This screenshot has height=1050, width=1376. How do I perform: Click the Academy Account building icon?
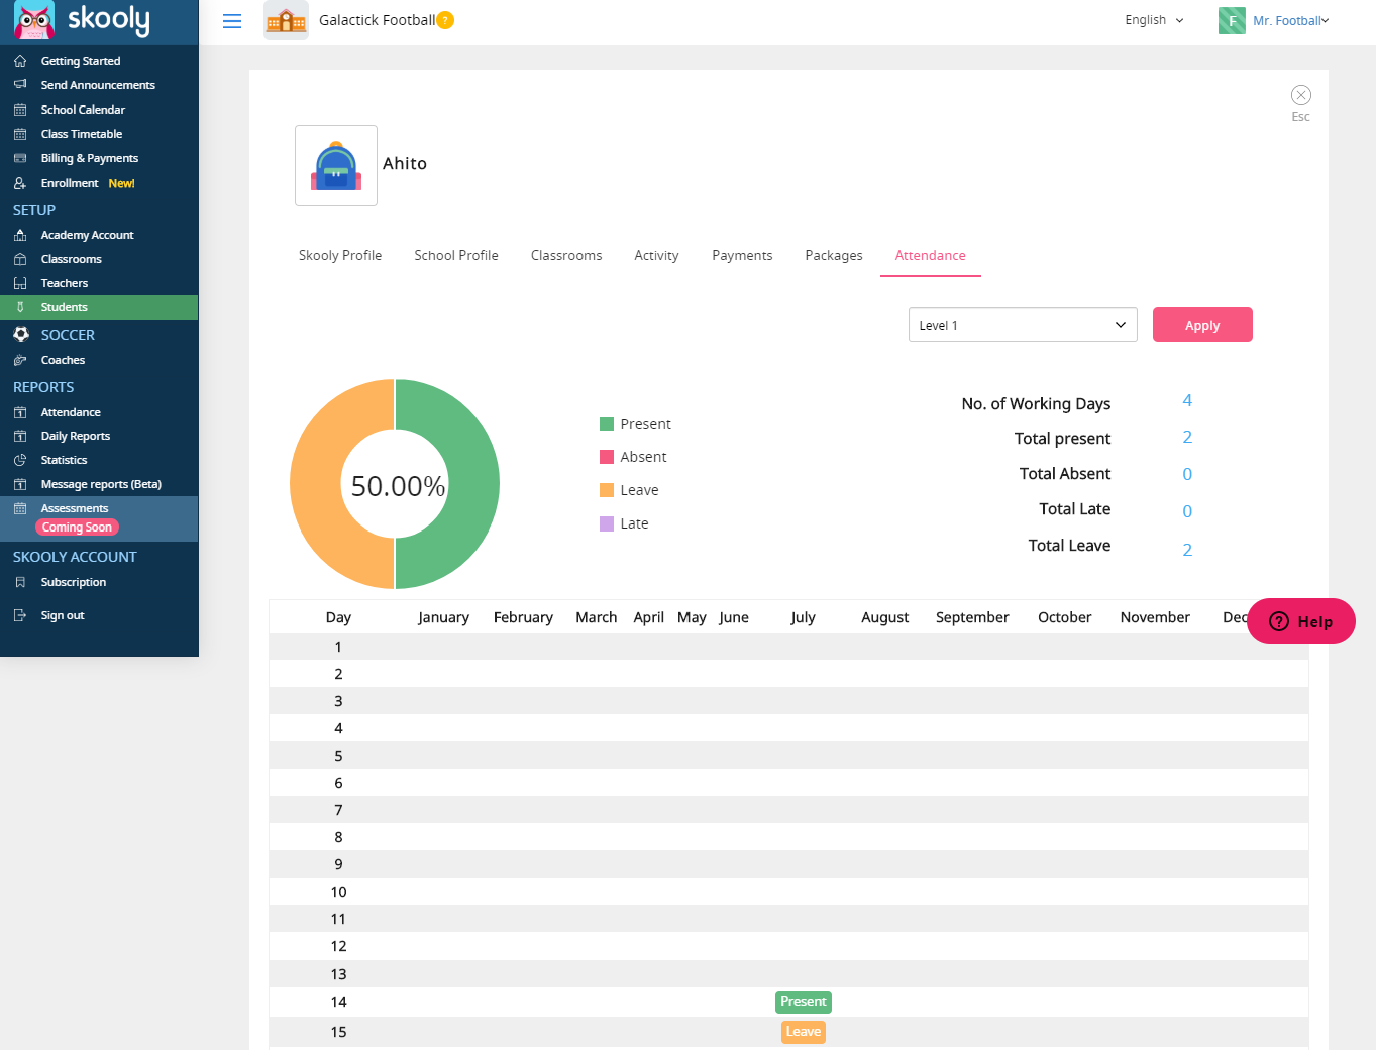pyautogui.click(x=20, y=235)
